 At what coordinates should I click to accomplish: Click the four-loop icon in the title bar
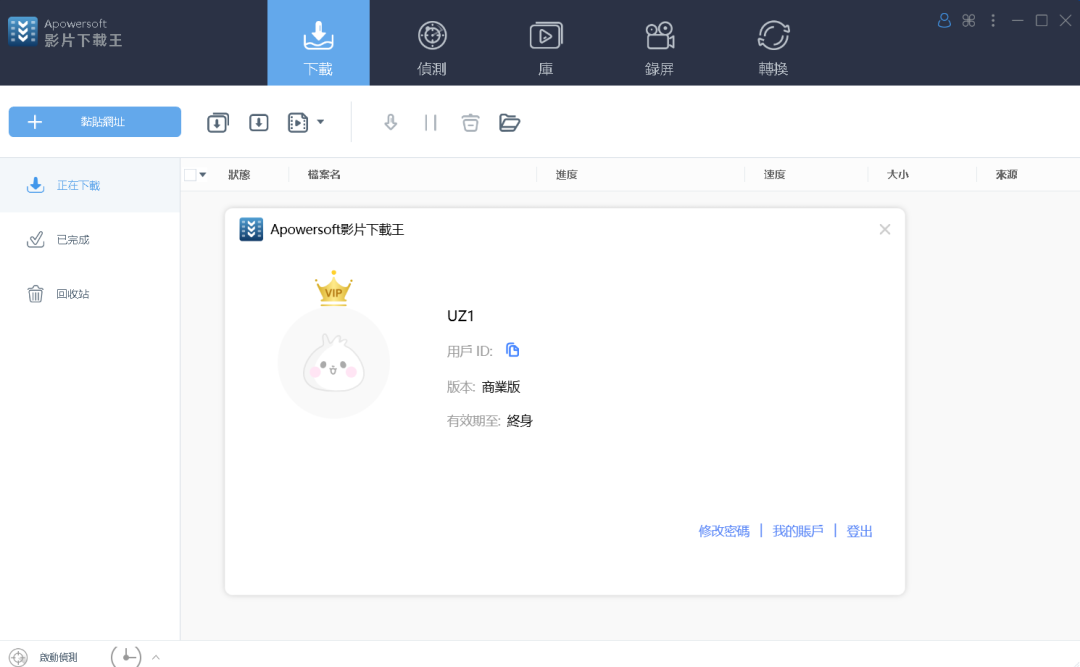[968, 21]
